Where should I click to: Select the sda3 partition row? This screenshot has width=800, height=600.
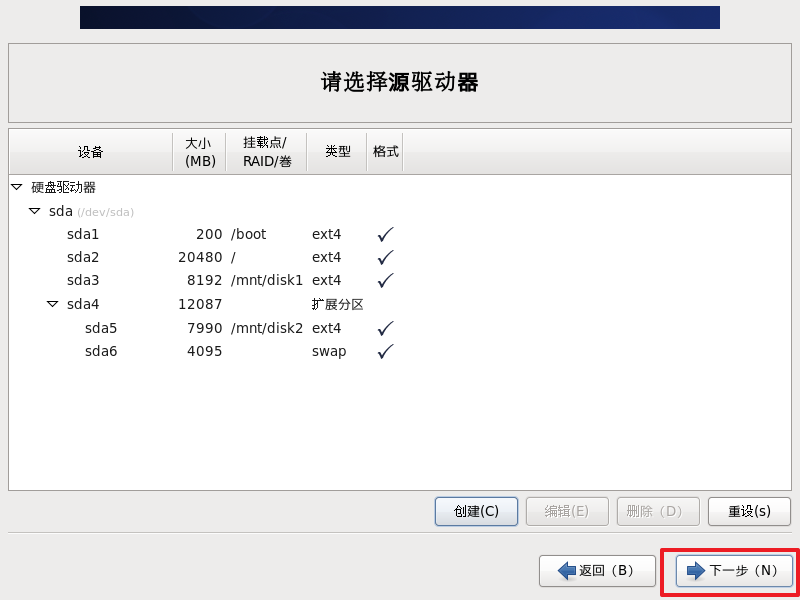400,280
